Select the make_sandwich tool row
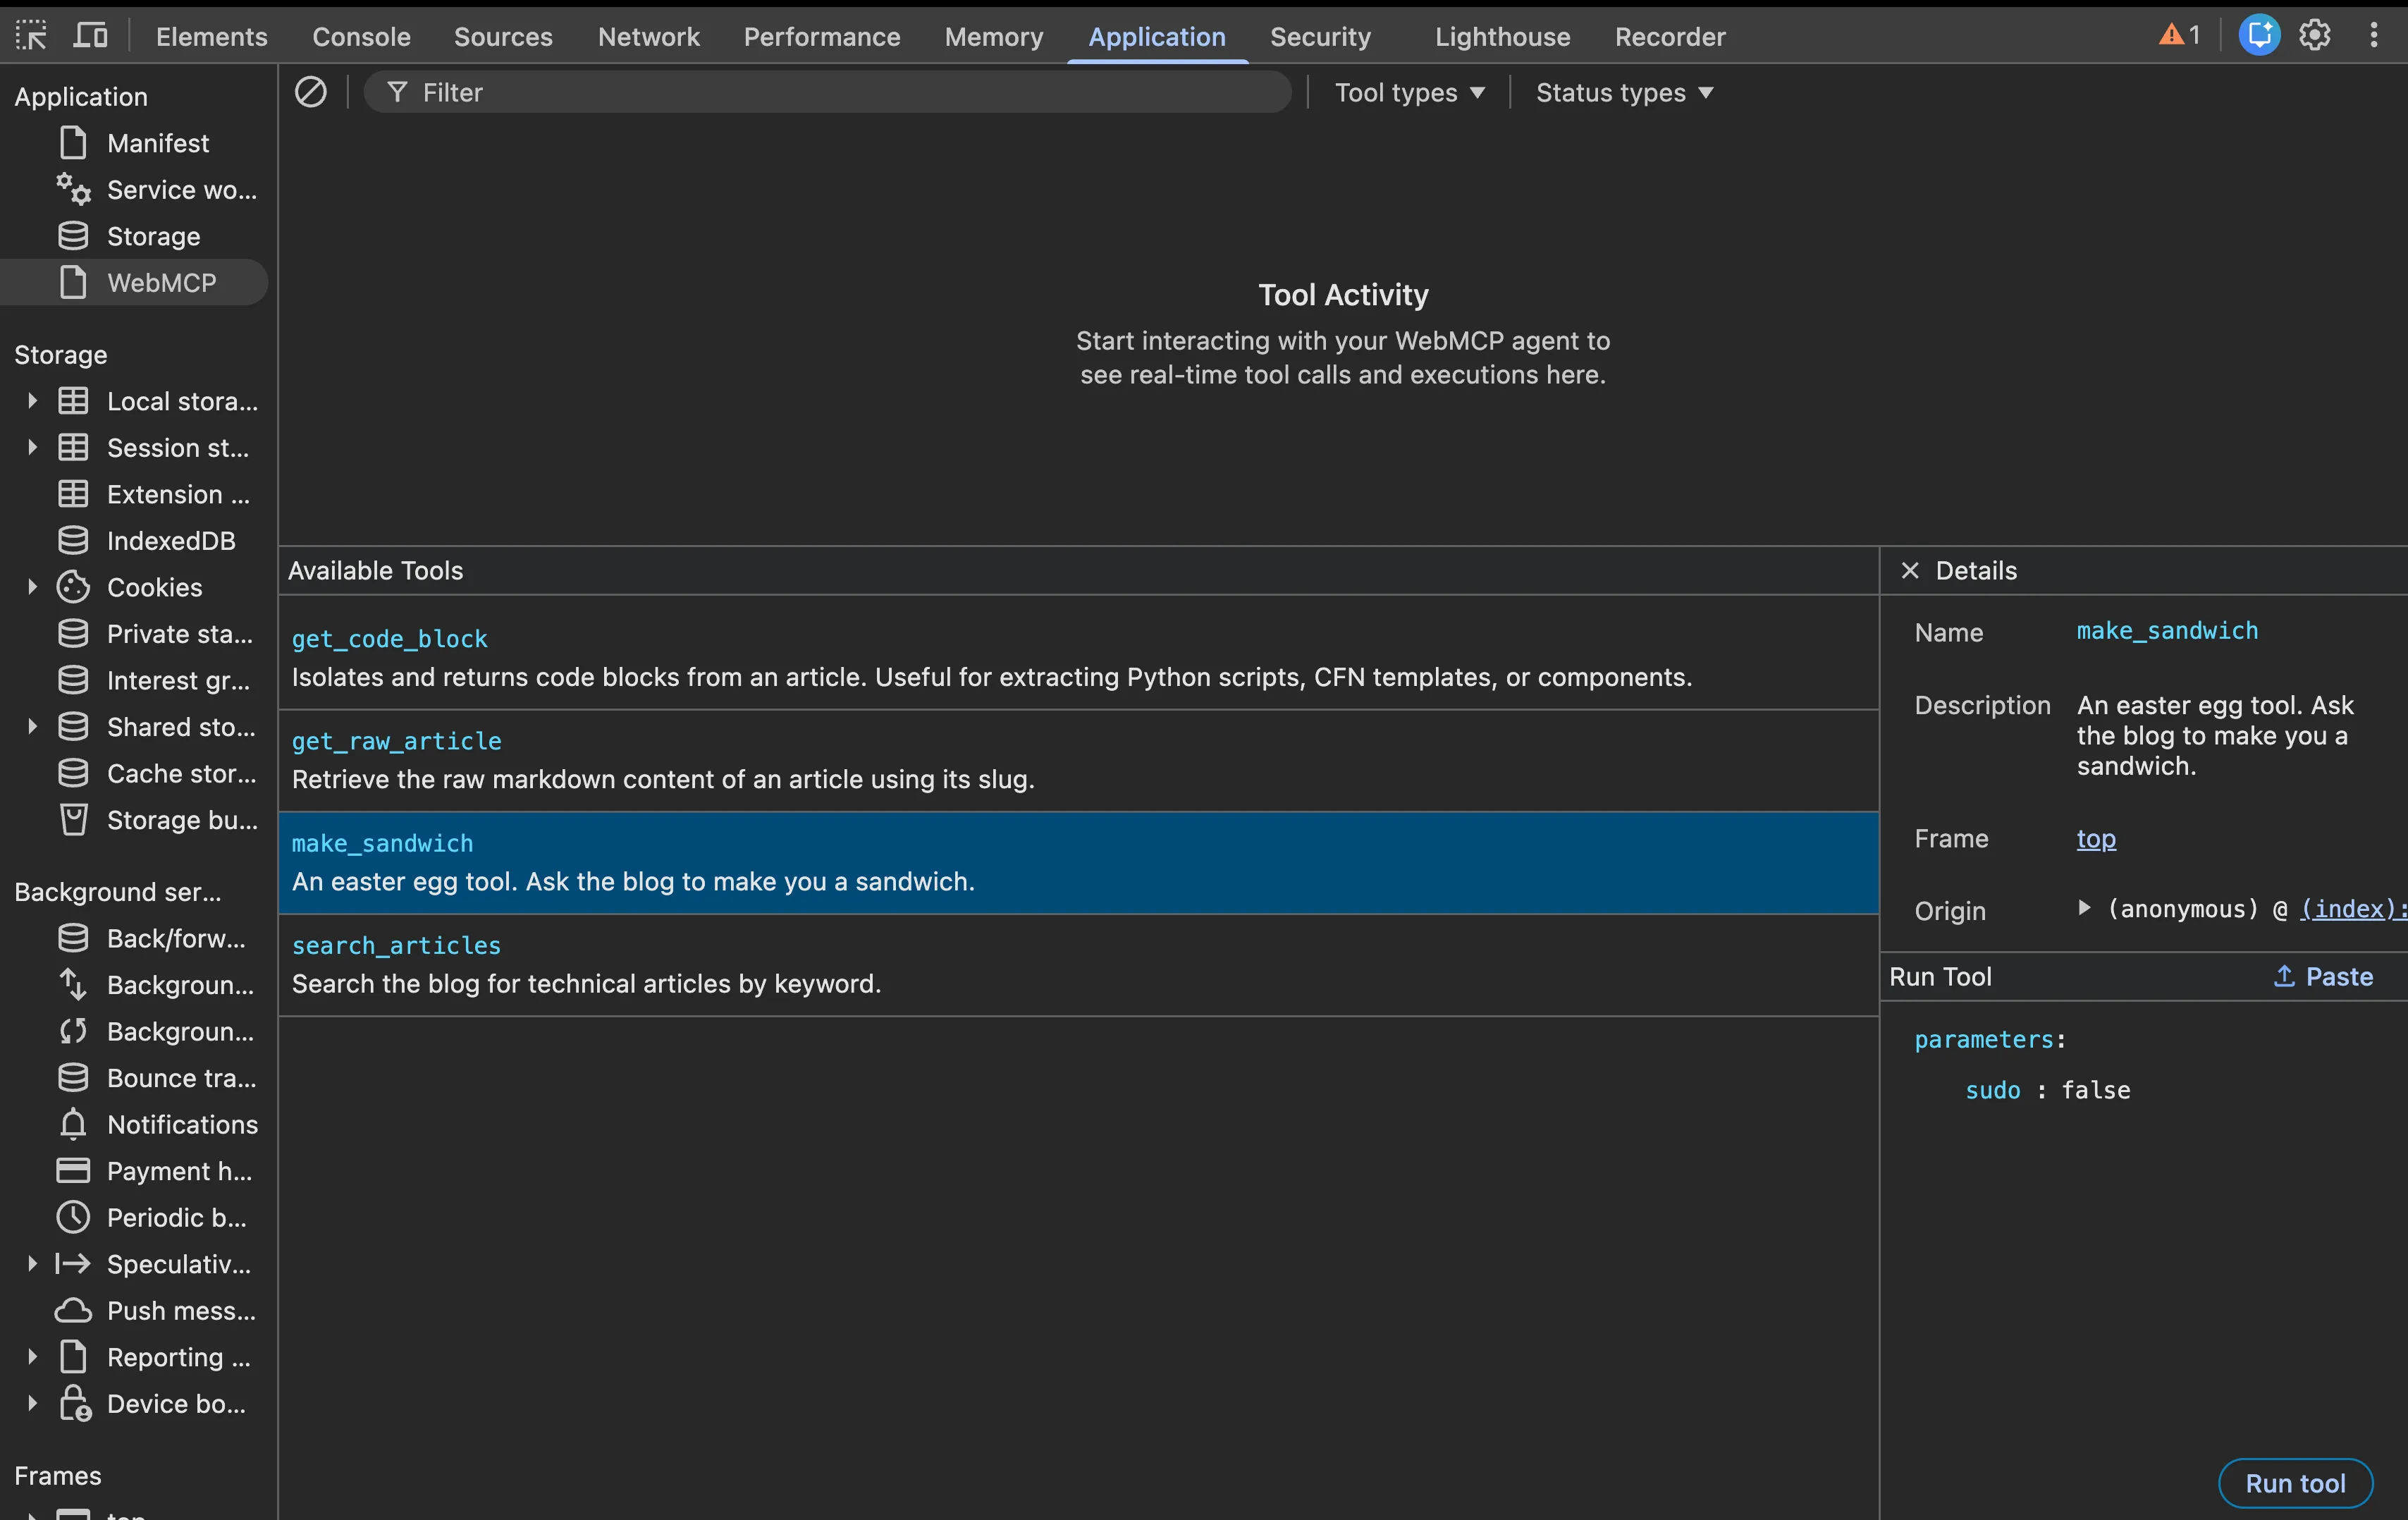Screen dimensions: 2408x1520 click(1078, 862)
